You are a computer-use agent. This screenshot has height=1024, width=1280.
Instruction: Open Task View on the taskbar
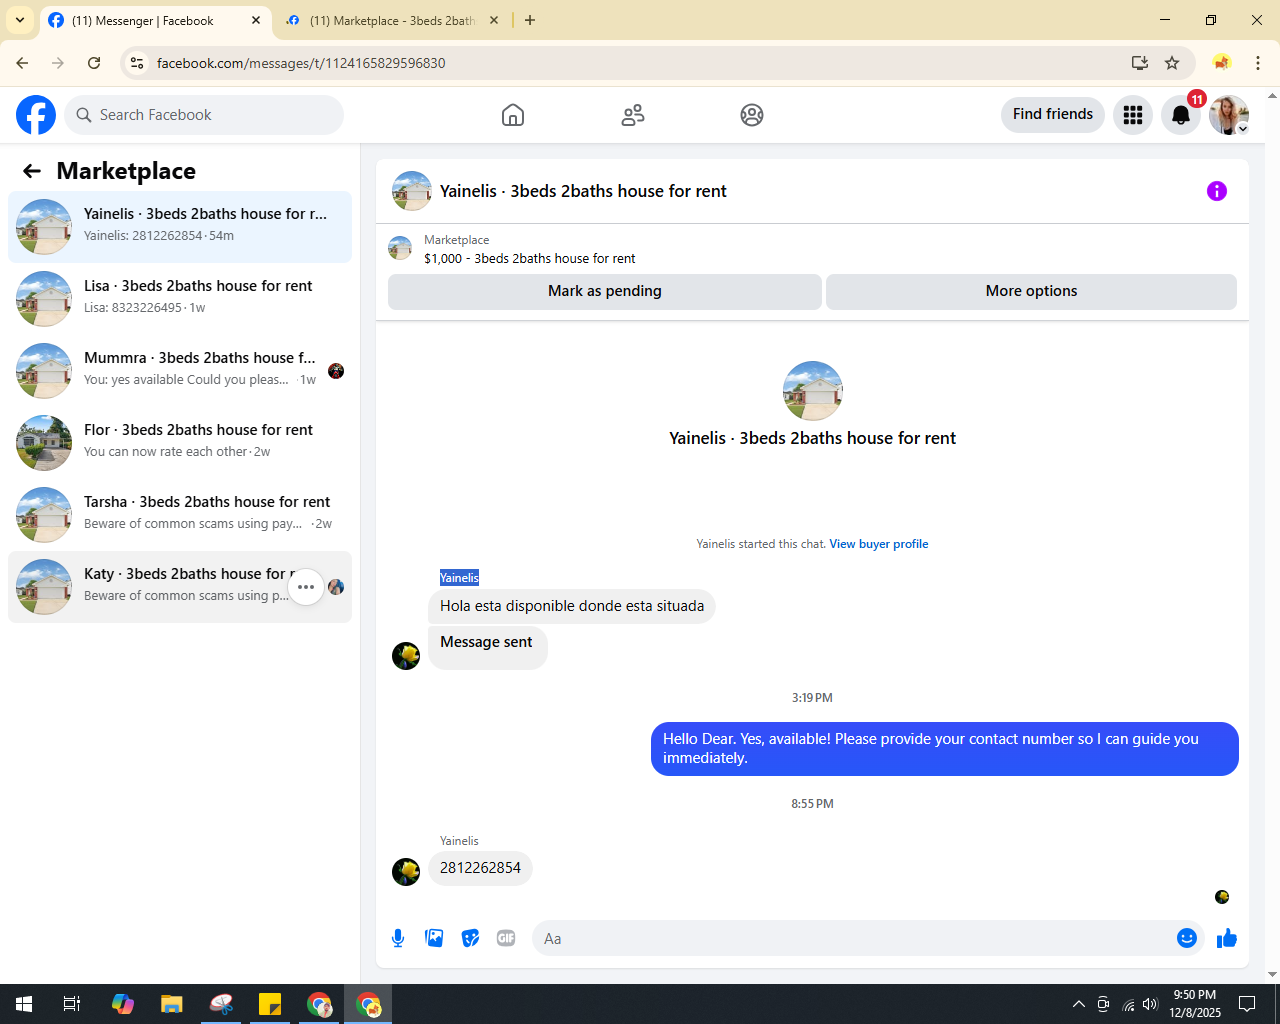[72, 1004]
